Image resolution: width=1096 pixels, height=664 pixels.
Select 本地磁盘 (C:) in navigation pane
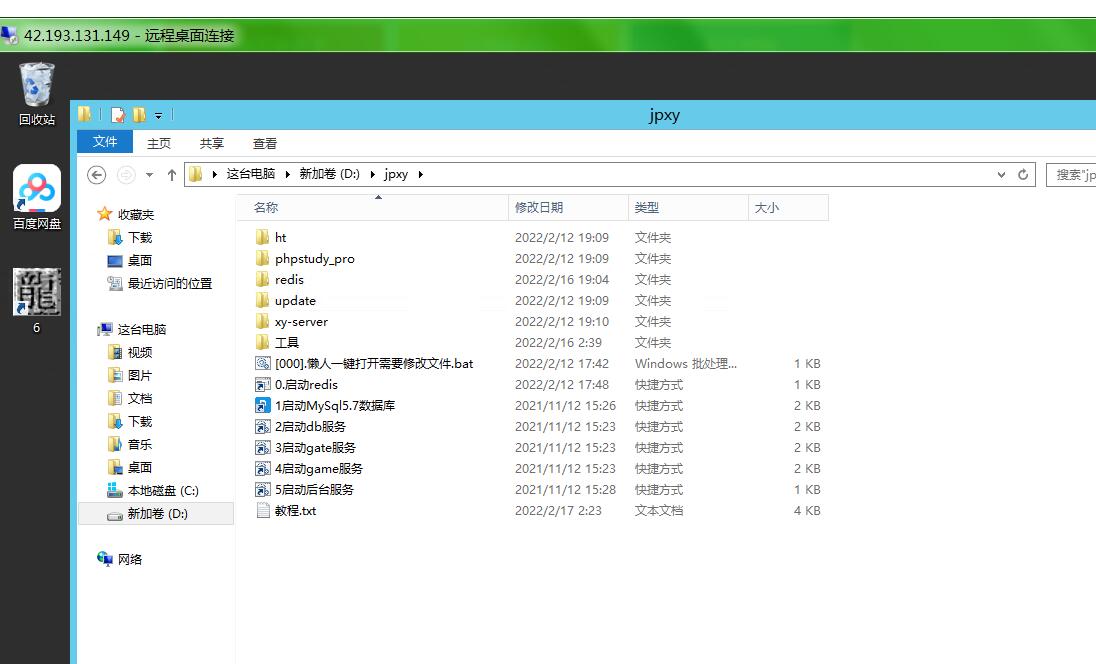coord(162,491)
